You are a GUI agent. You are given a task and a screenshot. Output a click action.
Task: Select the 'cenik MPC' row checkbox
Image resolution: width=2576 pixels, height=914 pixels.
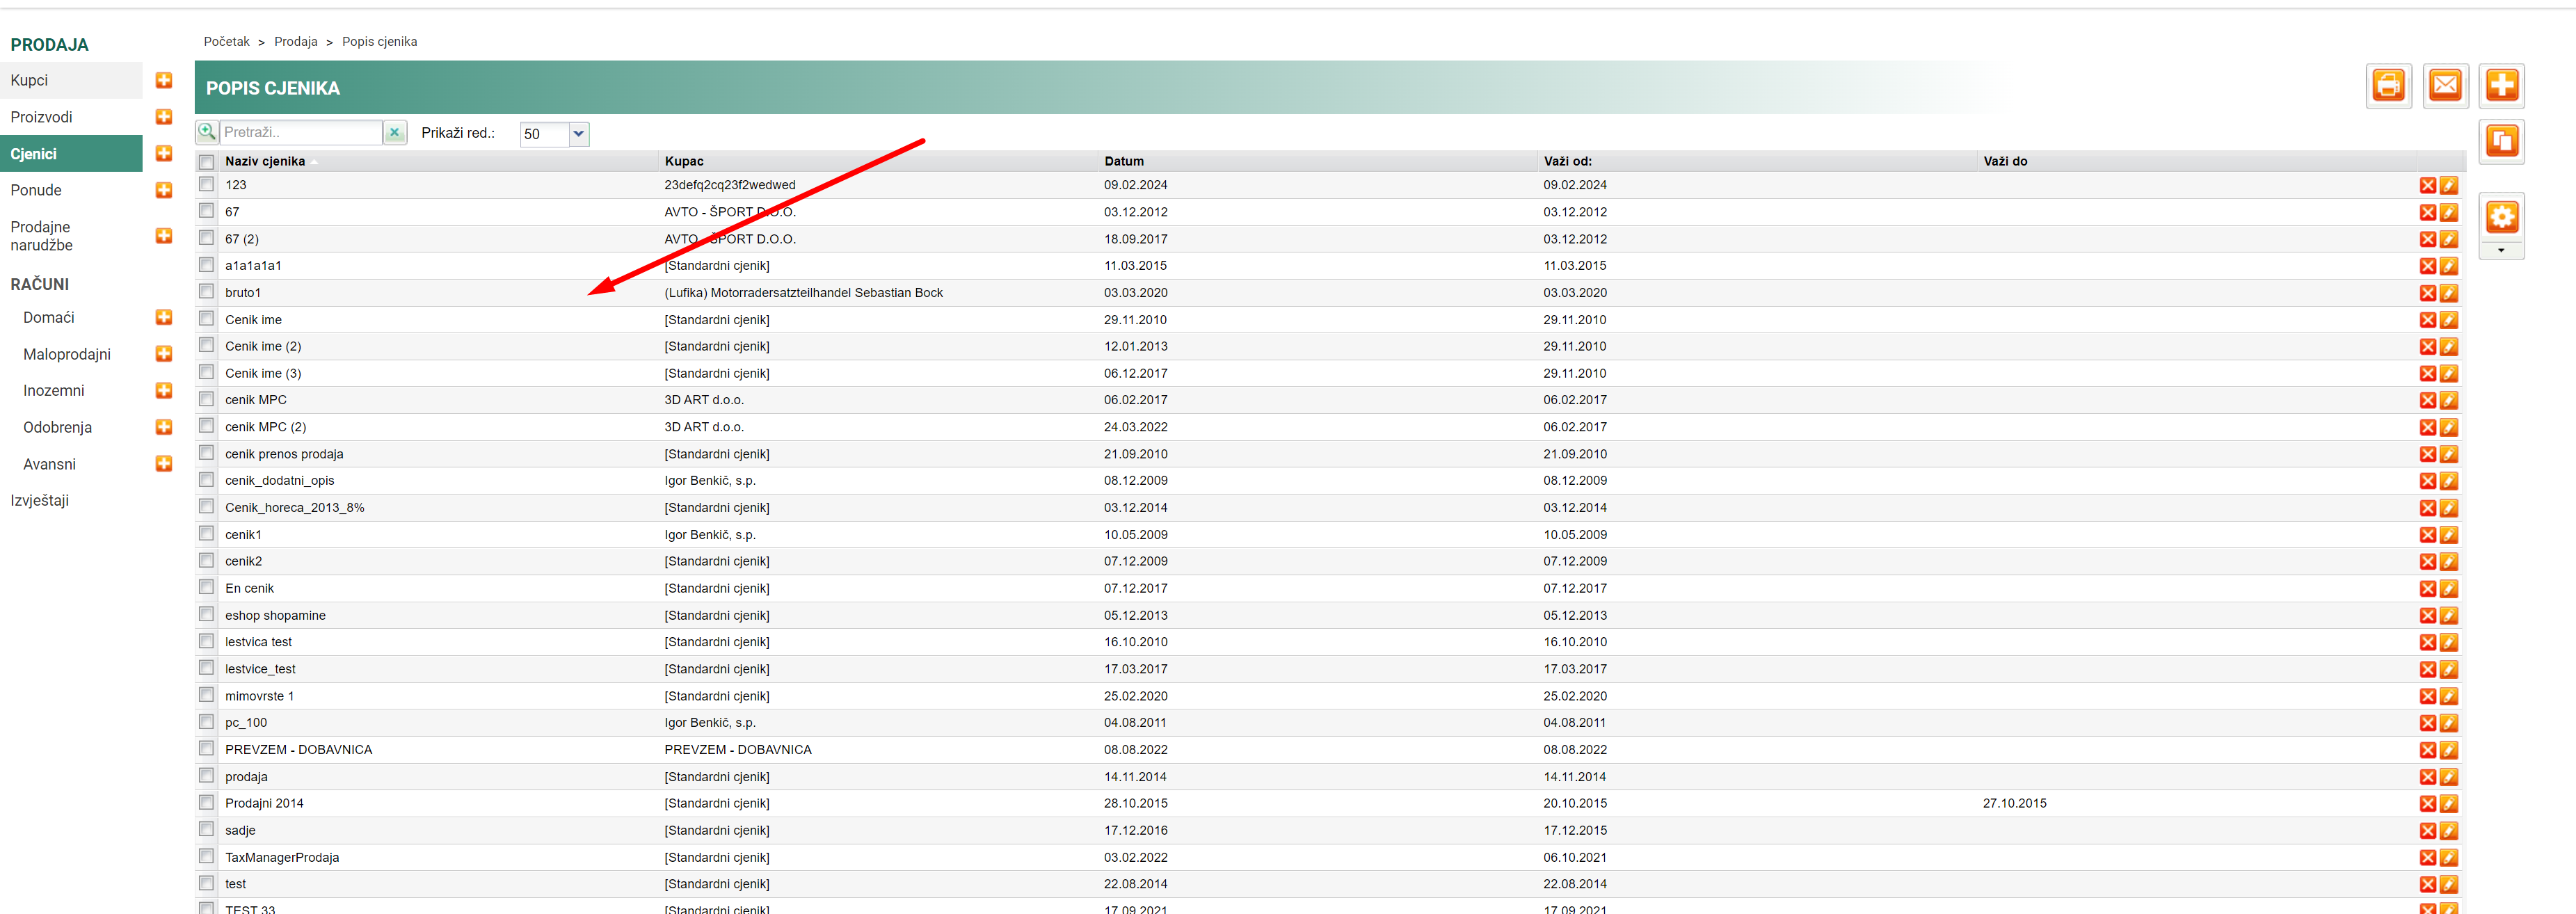tap(206, 399)
